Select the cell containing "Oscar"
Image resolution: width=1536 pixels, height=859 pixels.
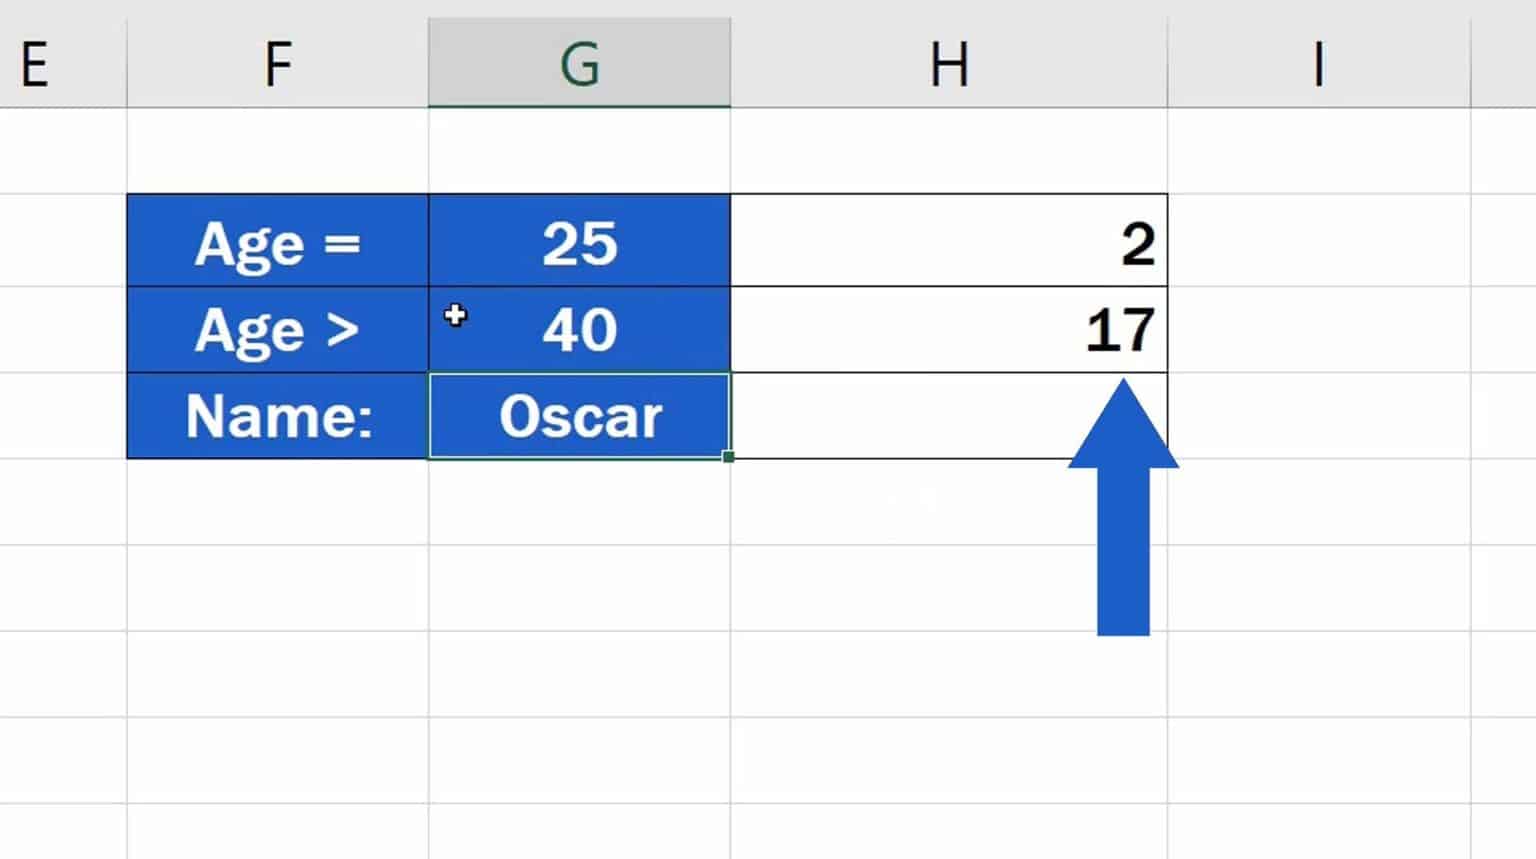tap(580, 416)
